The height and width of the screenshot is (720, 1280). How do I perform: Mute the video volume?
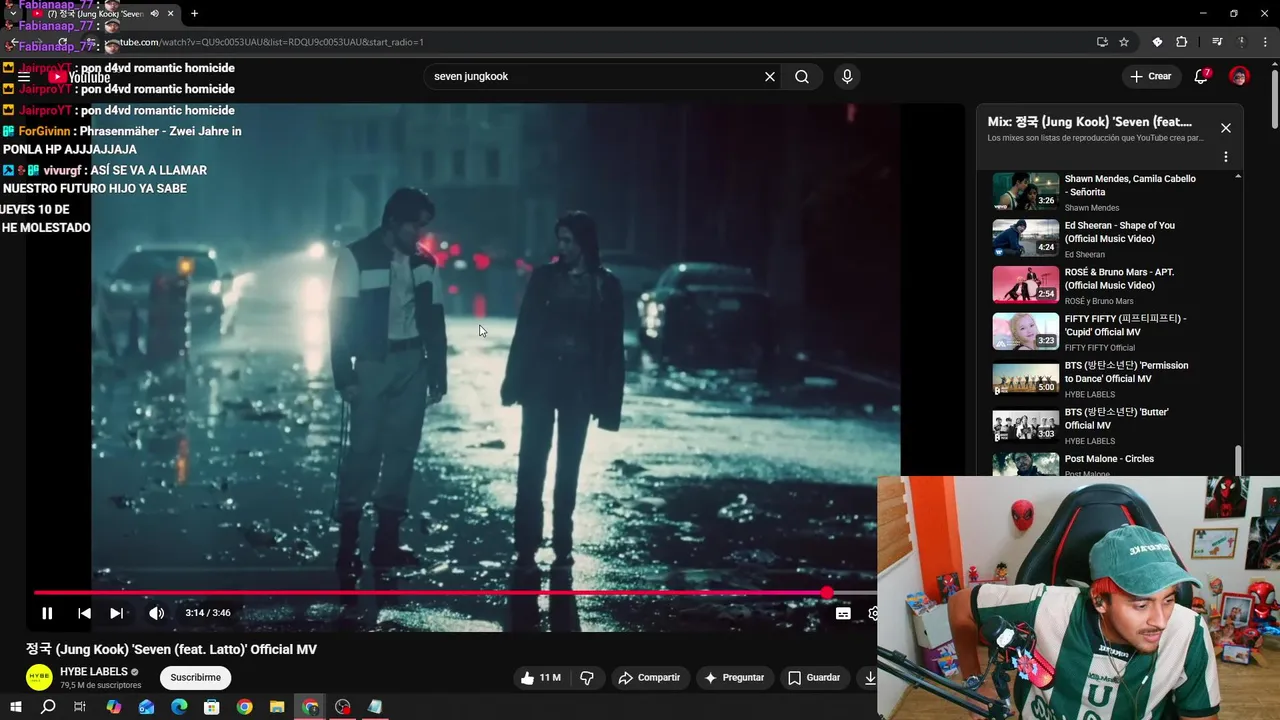click(156, 613)
